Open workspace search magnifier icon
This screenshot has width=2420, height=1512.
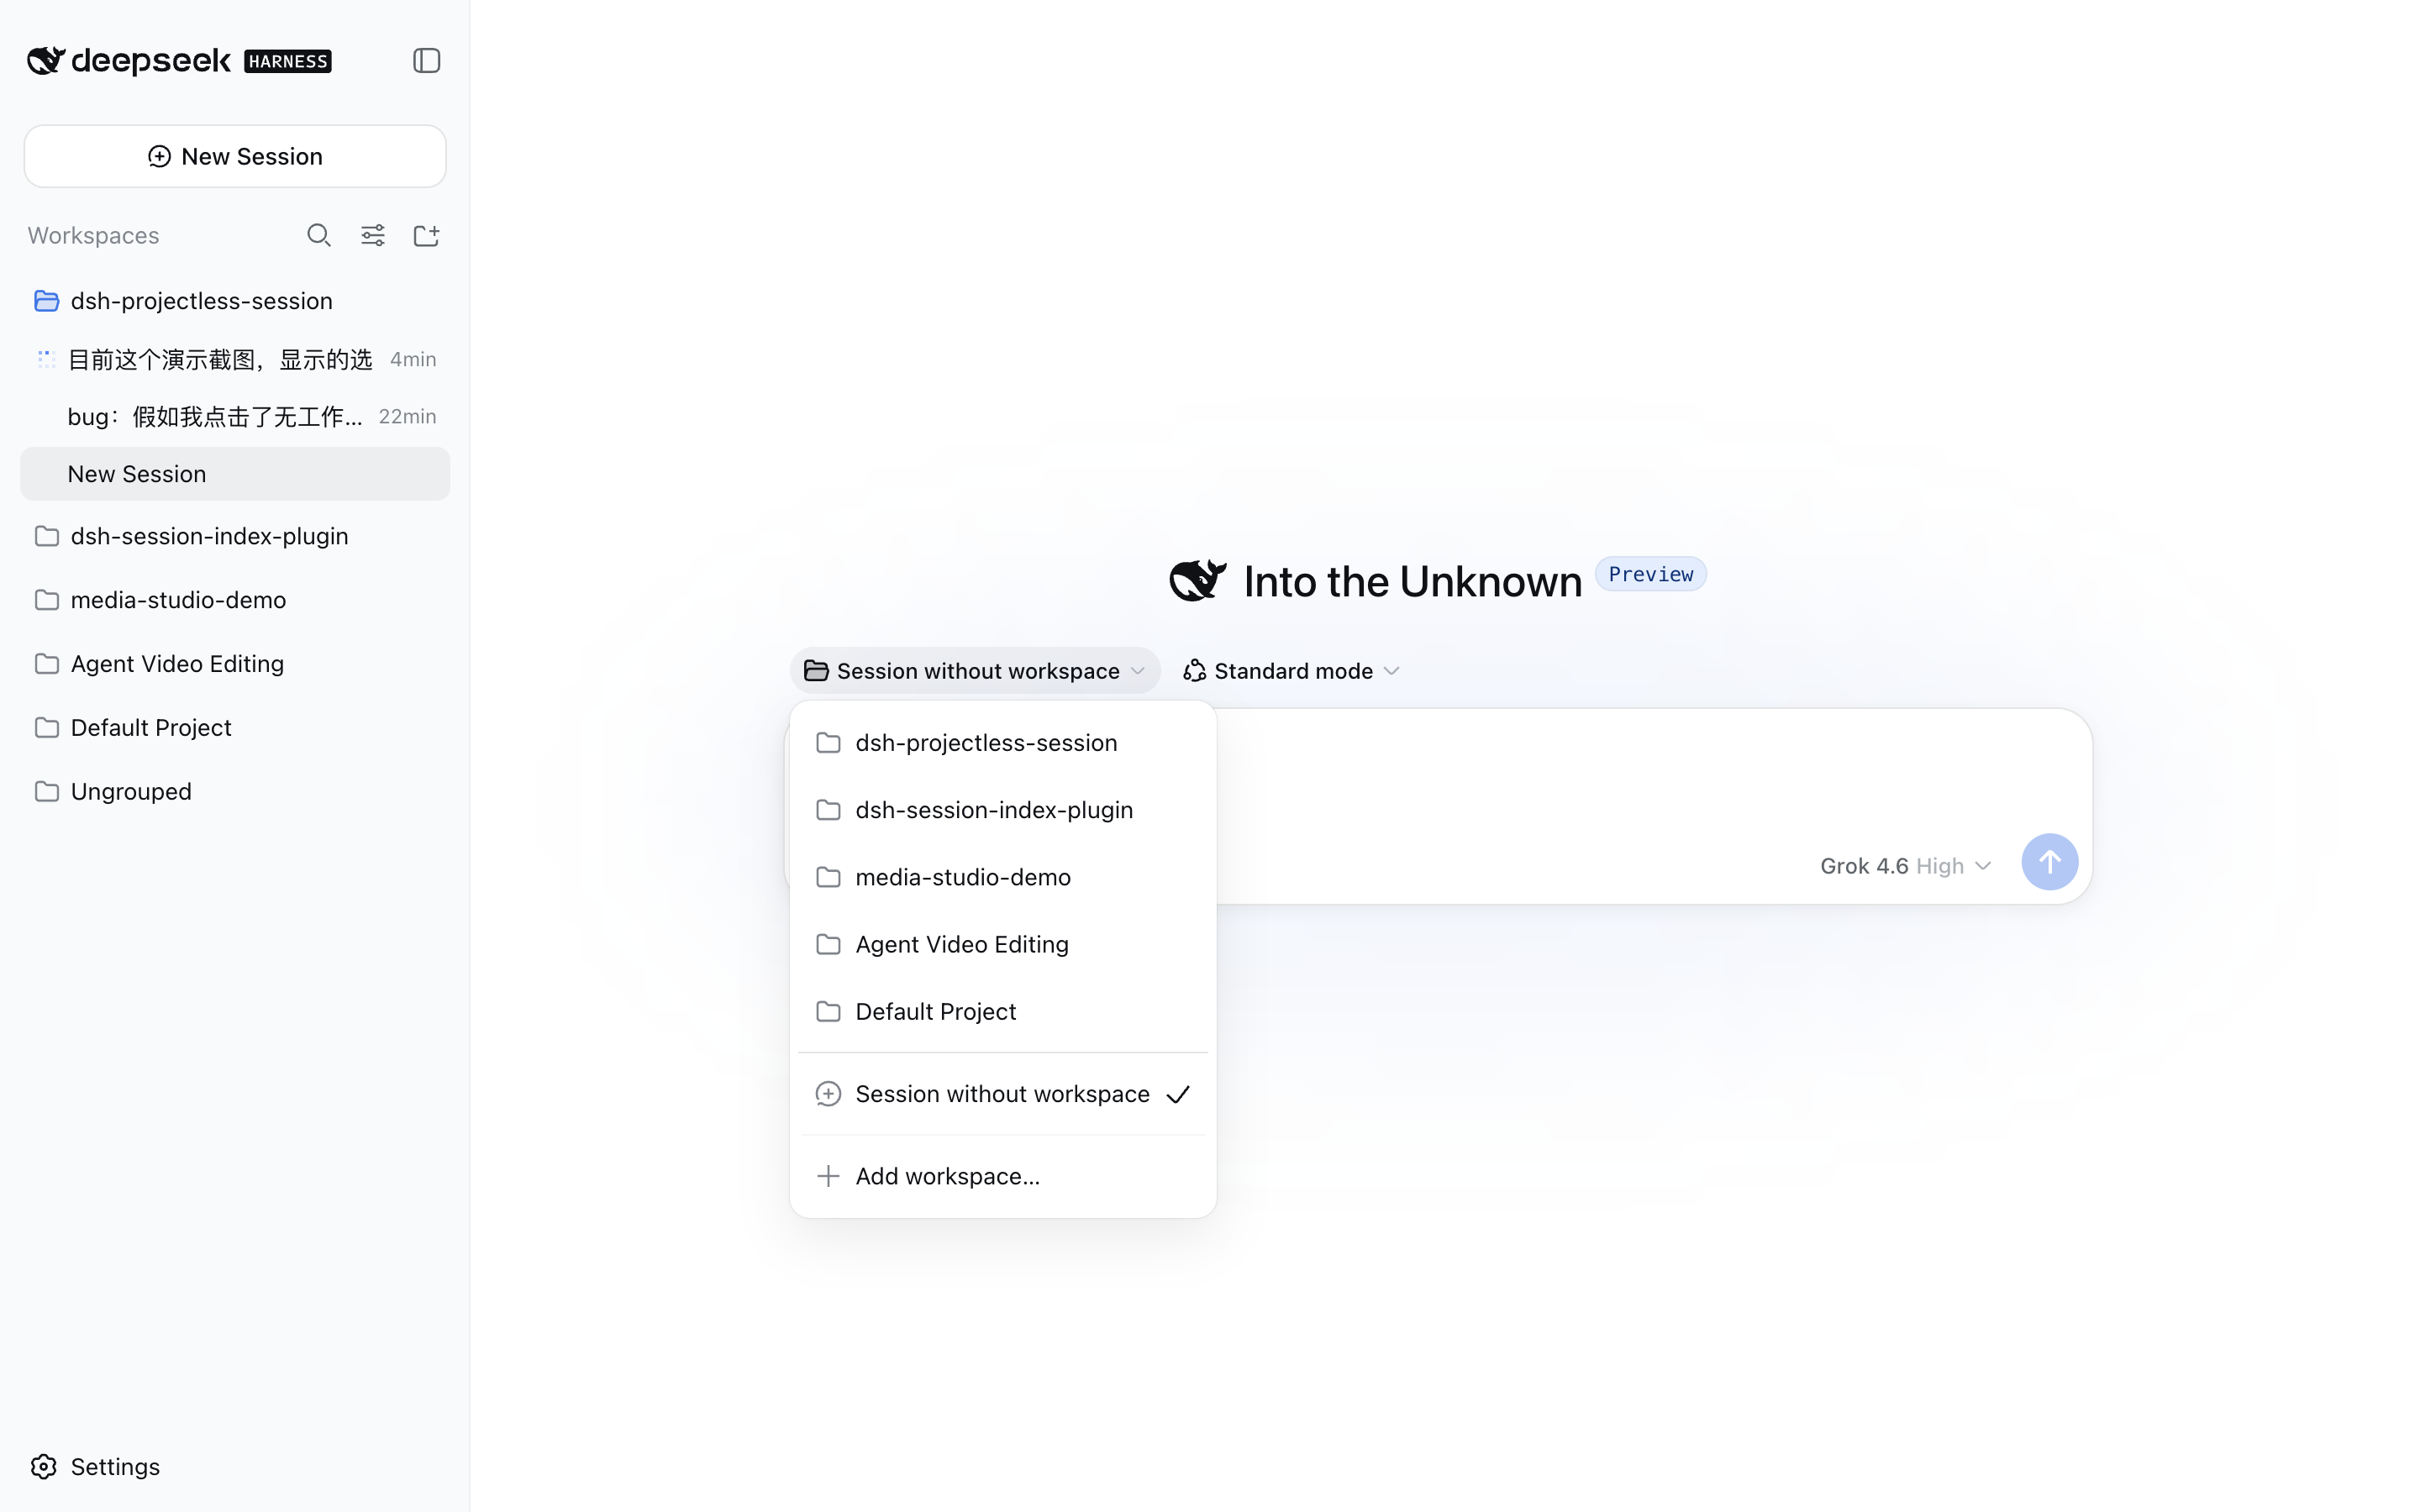tap(318, 235)
